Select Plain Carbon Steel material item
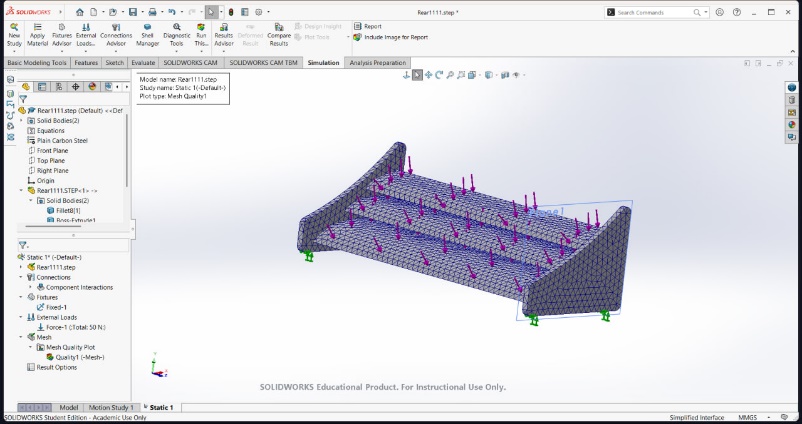 click(x=57, y=141)
